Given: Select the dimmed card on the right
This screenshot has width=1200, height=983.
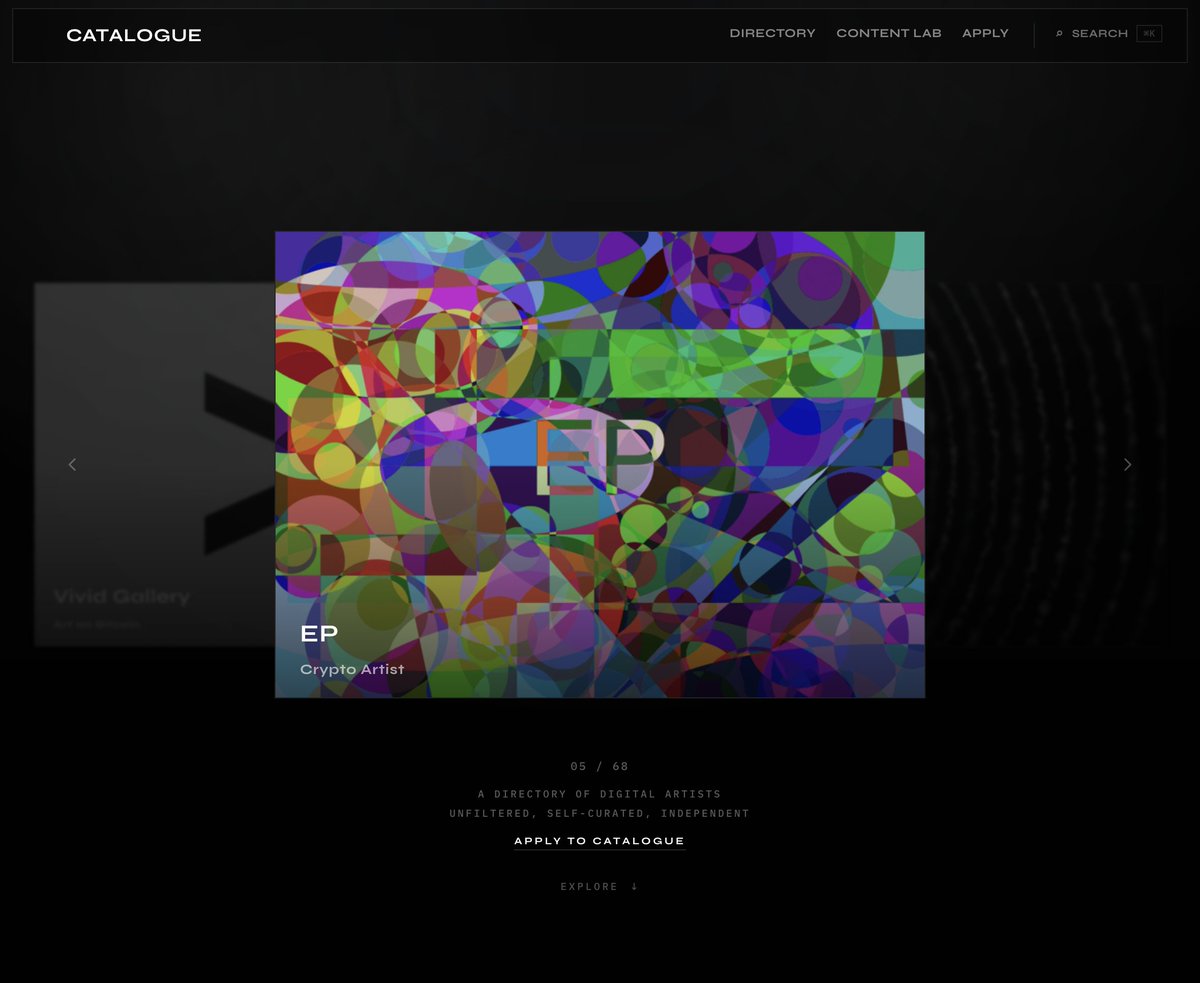Looking at the screenshot, I should pos(1045,464).
